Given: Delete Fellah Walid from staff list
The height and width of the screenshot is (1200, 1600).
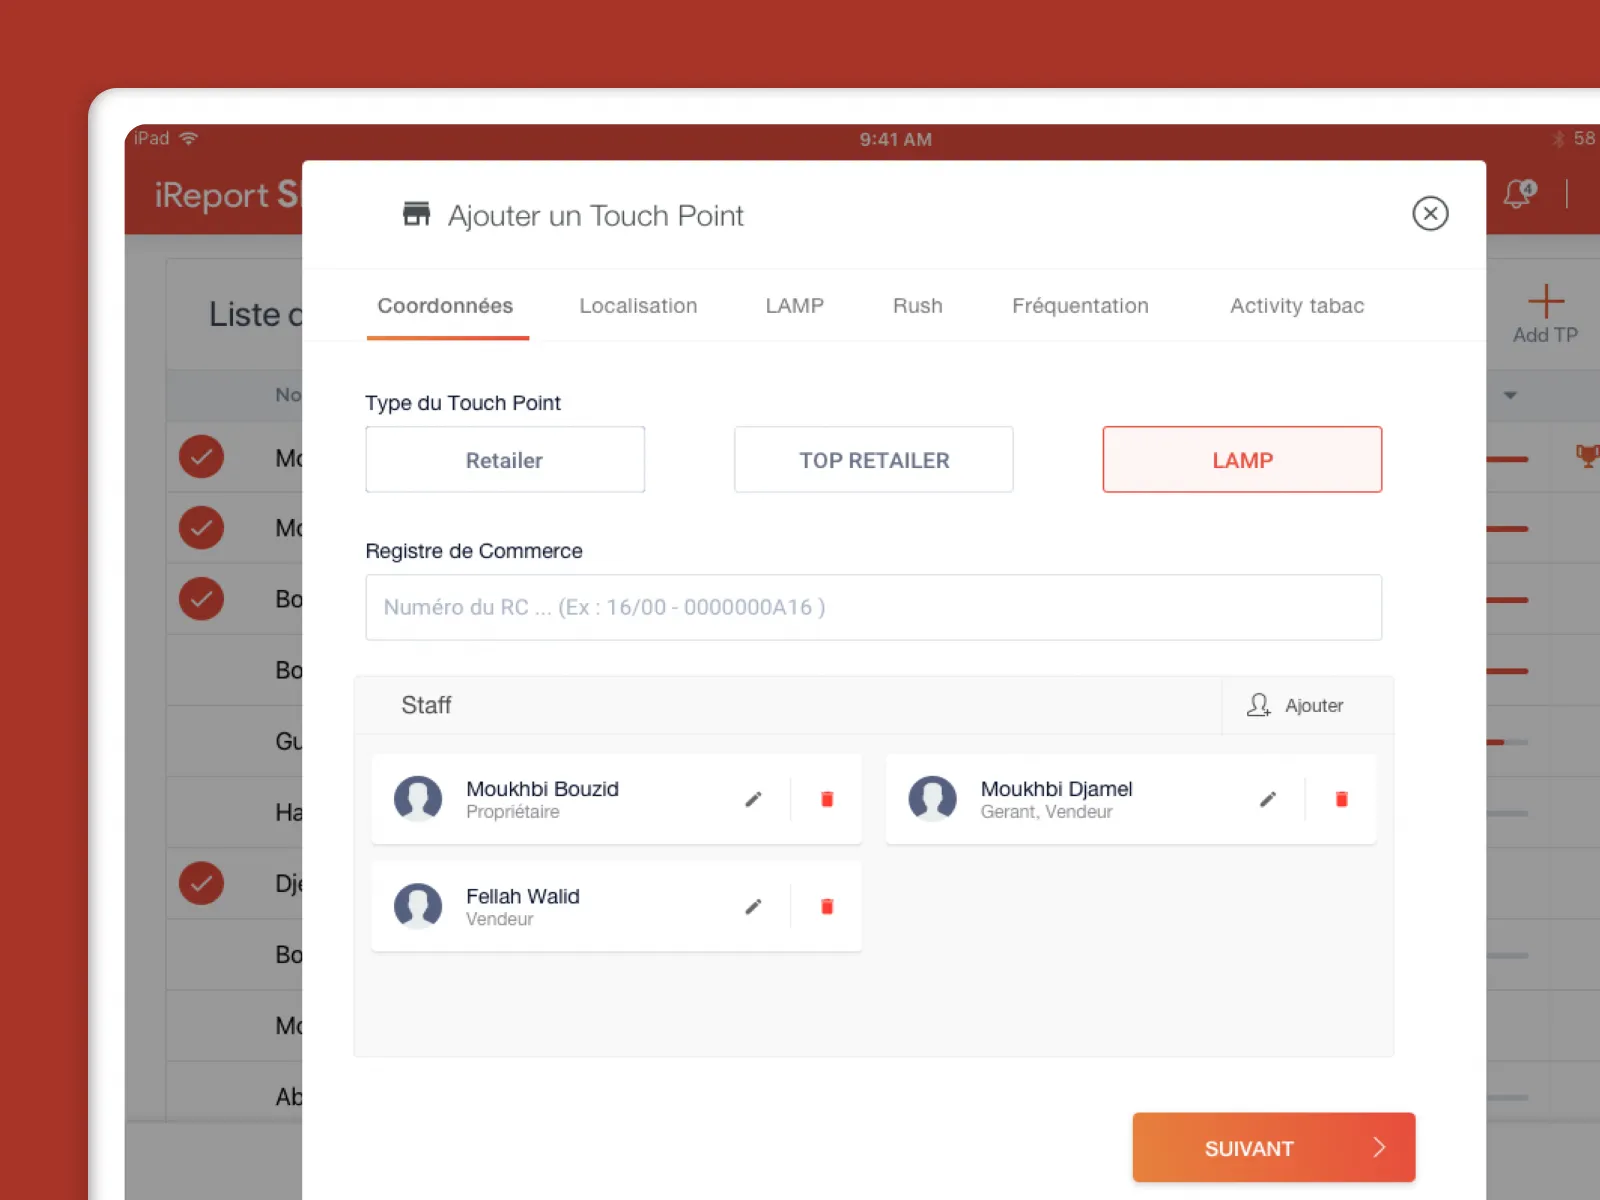Looking at the screenshot, I should [827, 906].
